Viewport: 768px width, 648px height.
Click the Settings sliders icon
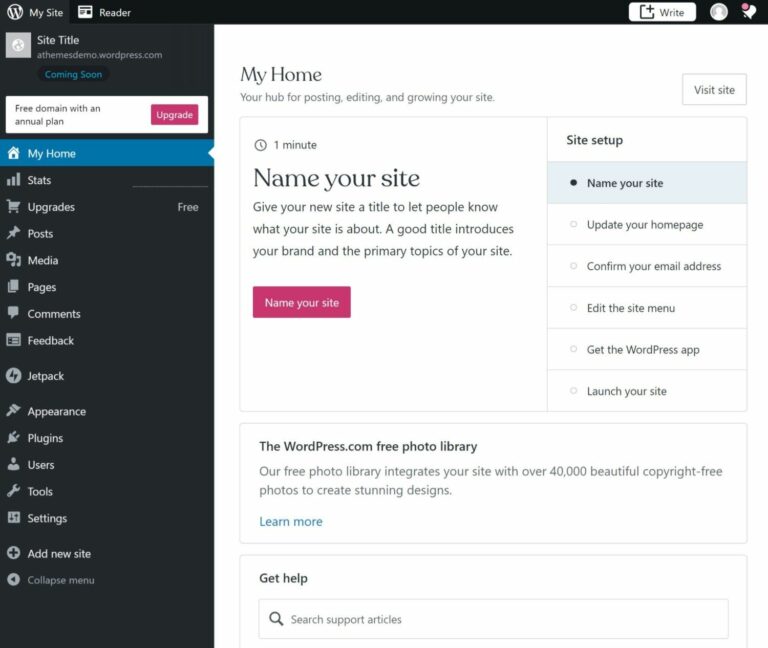[14, 517]
